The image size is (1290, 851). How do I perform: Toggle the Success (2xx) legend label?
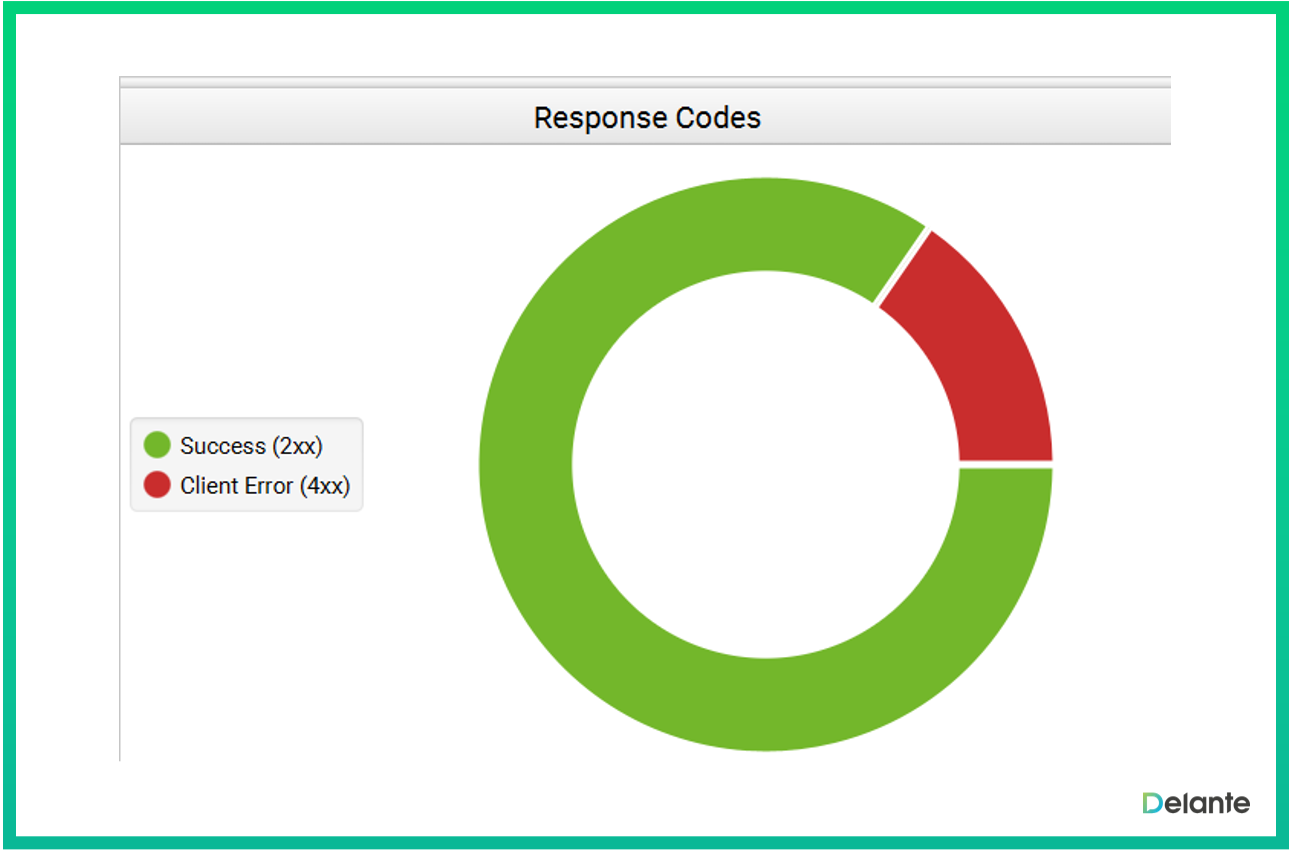tap(251, 445)
